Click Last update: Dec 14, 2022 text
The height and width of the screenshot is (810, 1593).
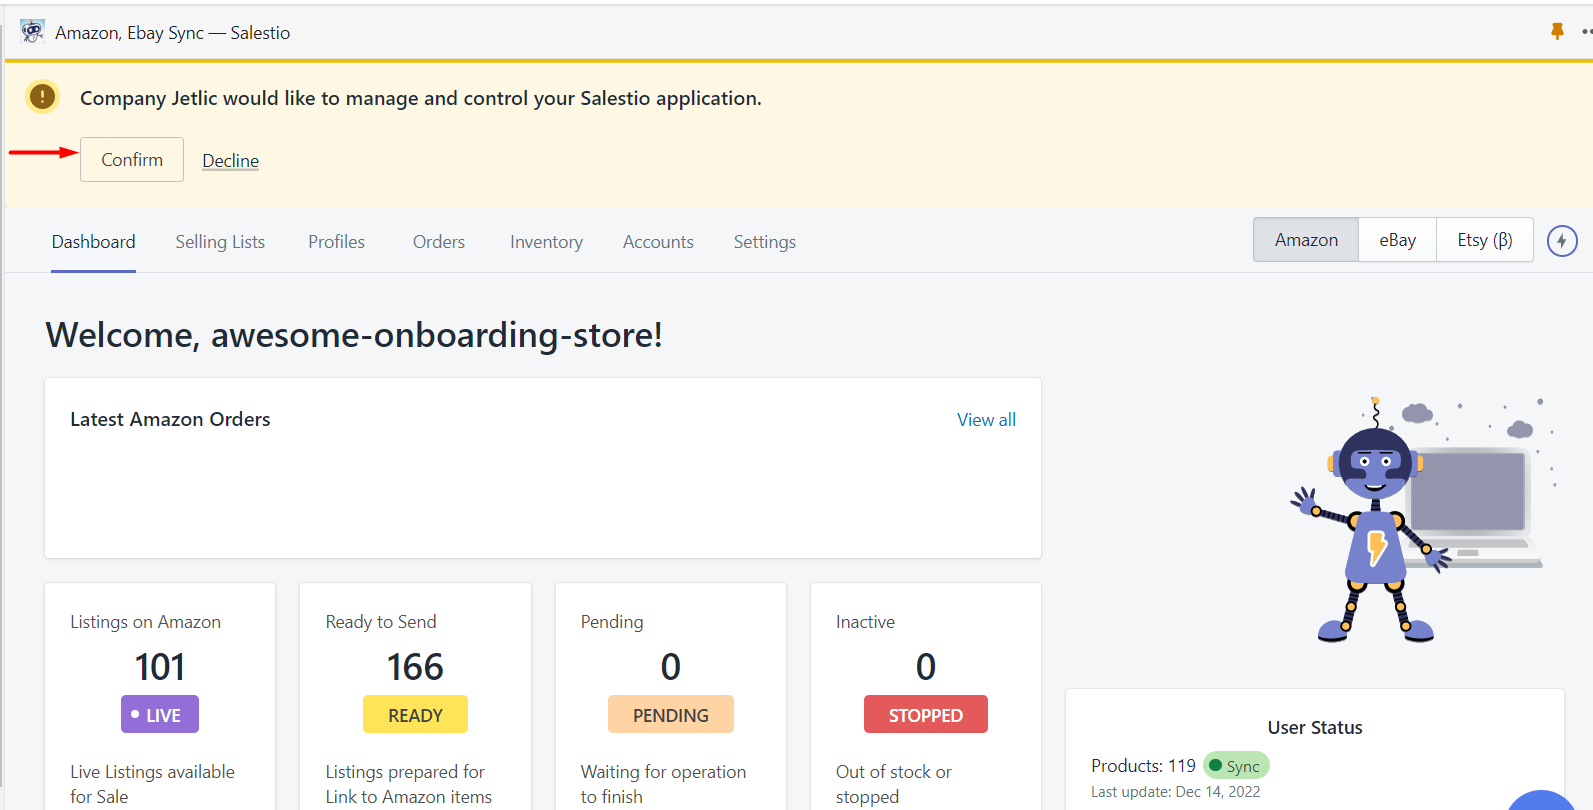(x=1176, y=792)
